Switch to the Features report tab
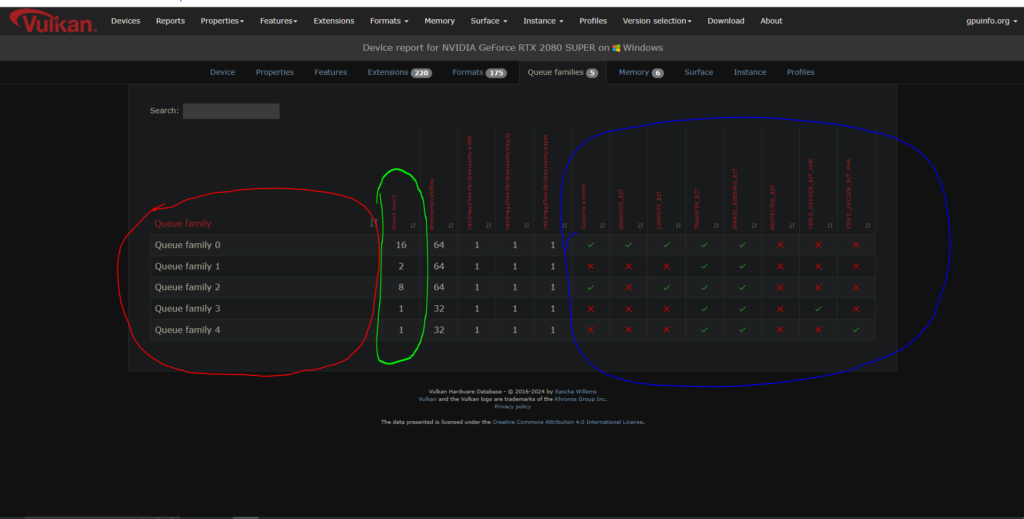Screen dimensions: 1024x519 (330, 72)
